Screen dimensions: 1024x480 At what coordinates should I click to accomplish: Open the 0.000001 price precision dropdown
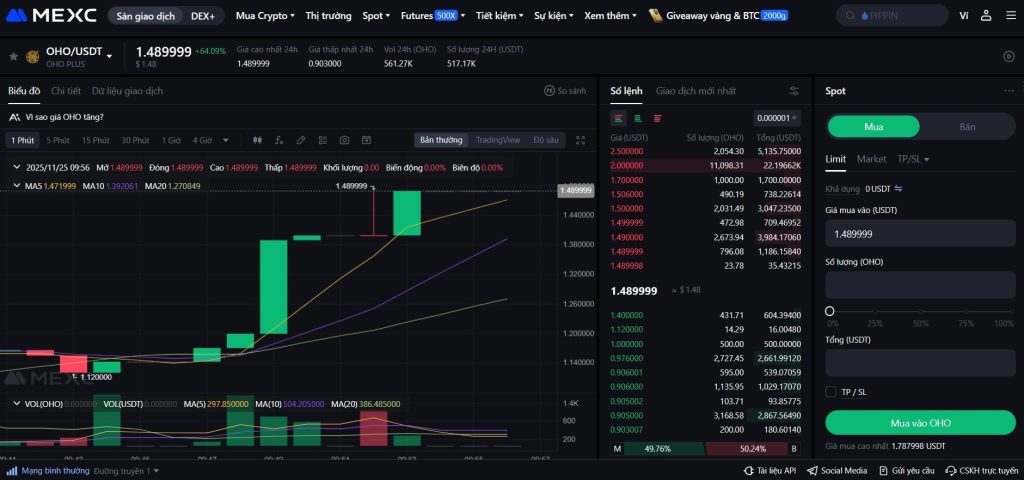tap(778, 118)
